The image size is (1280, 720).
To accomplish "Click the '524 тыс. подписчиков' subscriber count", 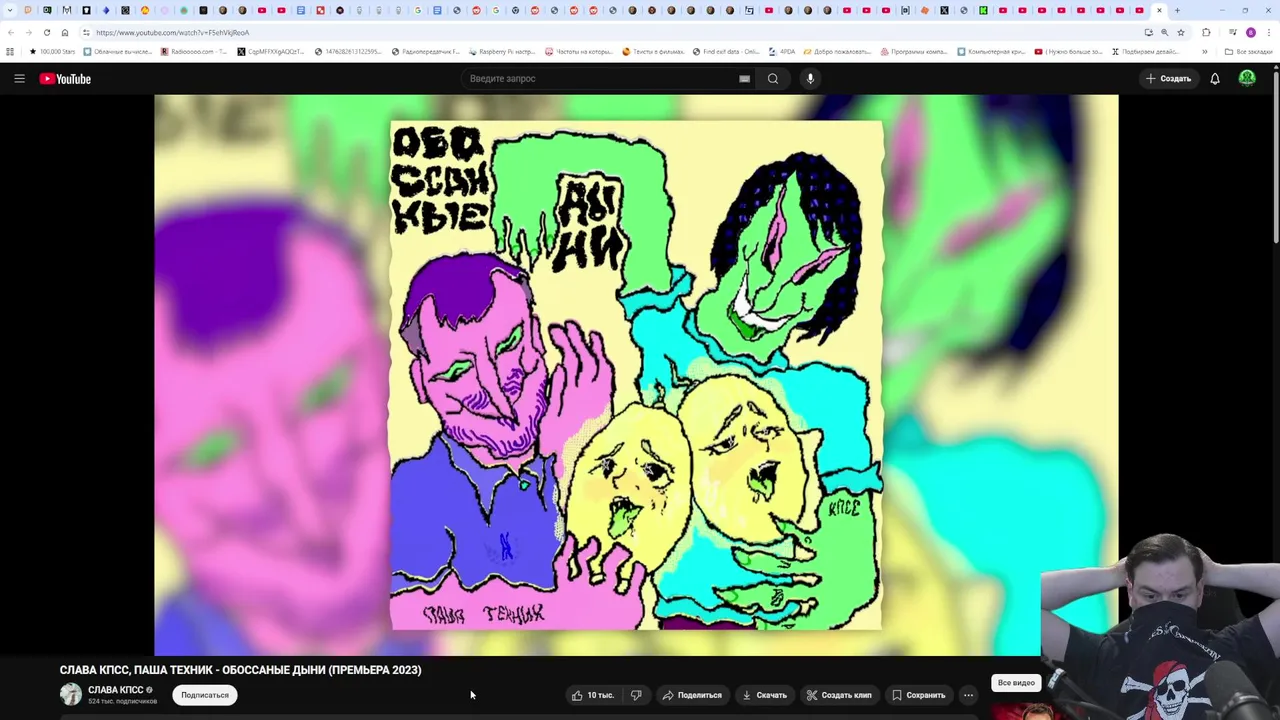I will pyautogui.click(x=122, y=701).
